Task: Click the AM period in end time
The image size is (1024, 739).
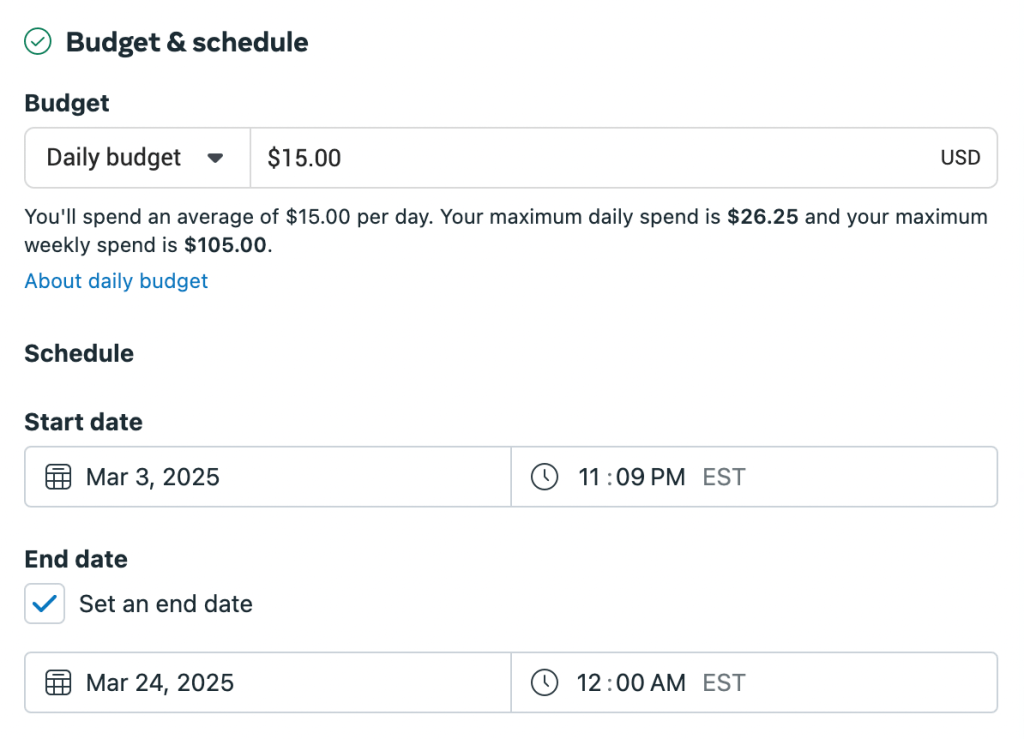Action: pyautogui.click(x=667, y=683)
